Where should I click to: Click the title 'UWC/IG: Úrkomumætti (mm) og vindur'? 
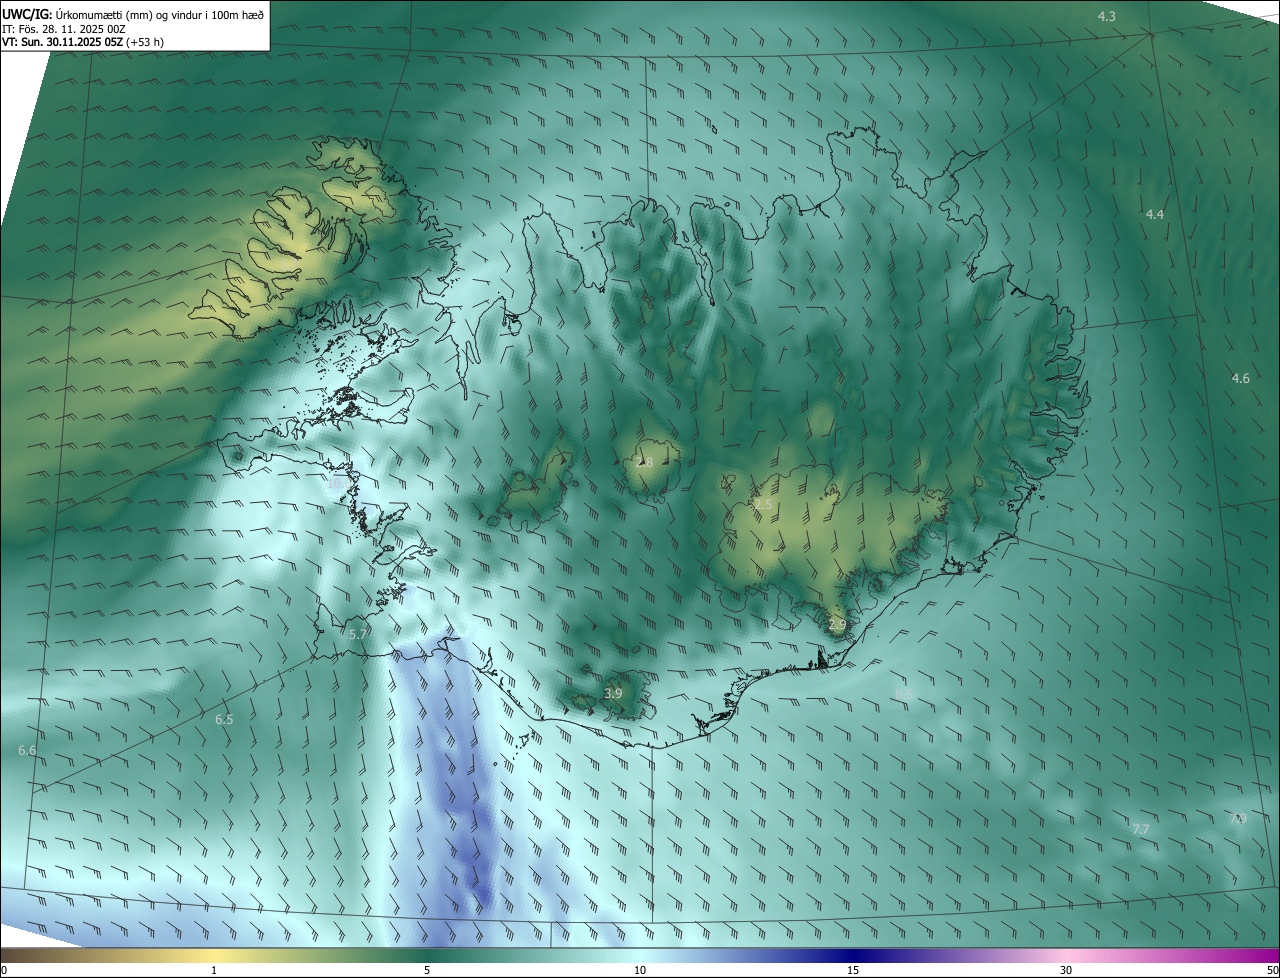133,13
